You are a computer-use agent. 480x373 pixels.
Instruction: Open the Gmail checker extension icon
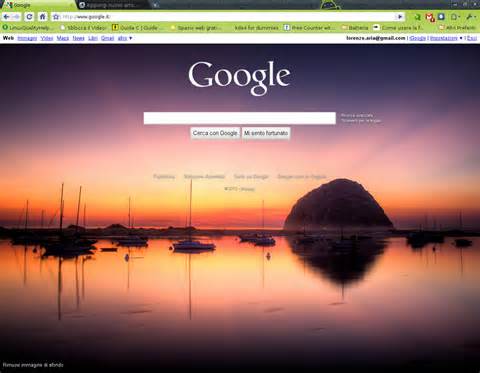(430, 17)
